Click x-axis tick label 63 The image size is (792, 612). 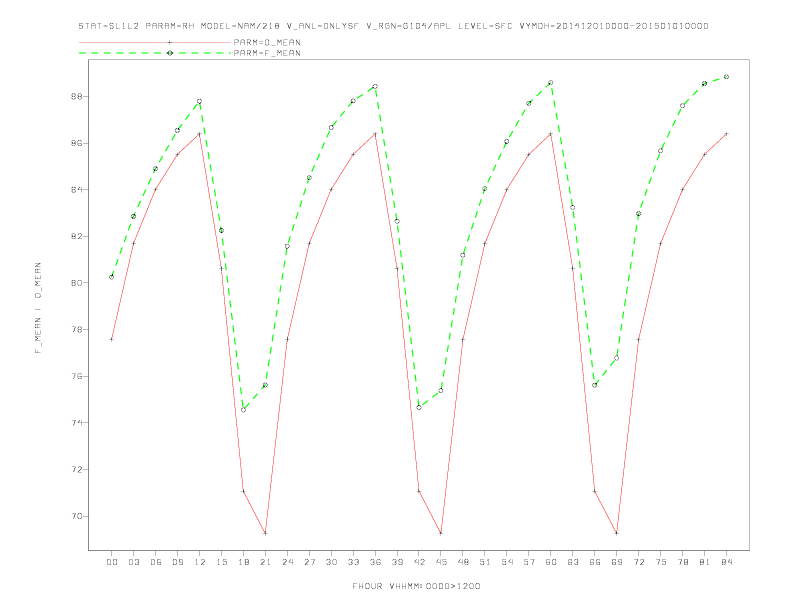point(573,562)
